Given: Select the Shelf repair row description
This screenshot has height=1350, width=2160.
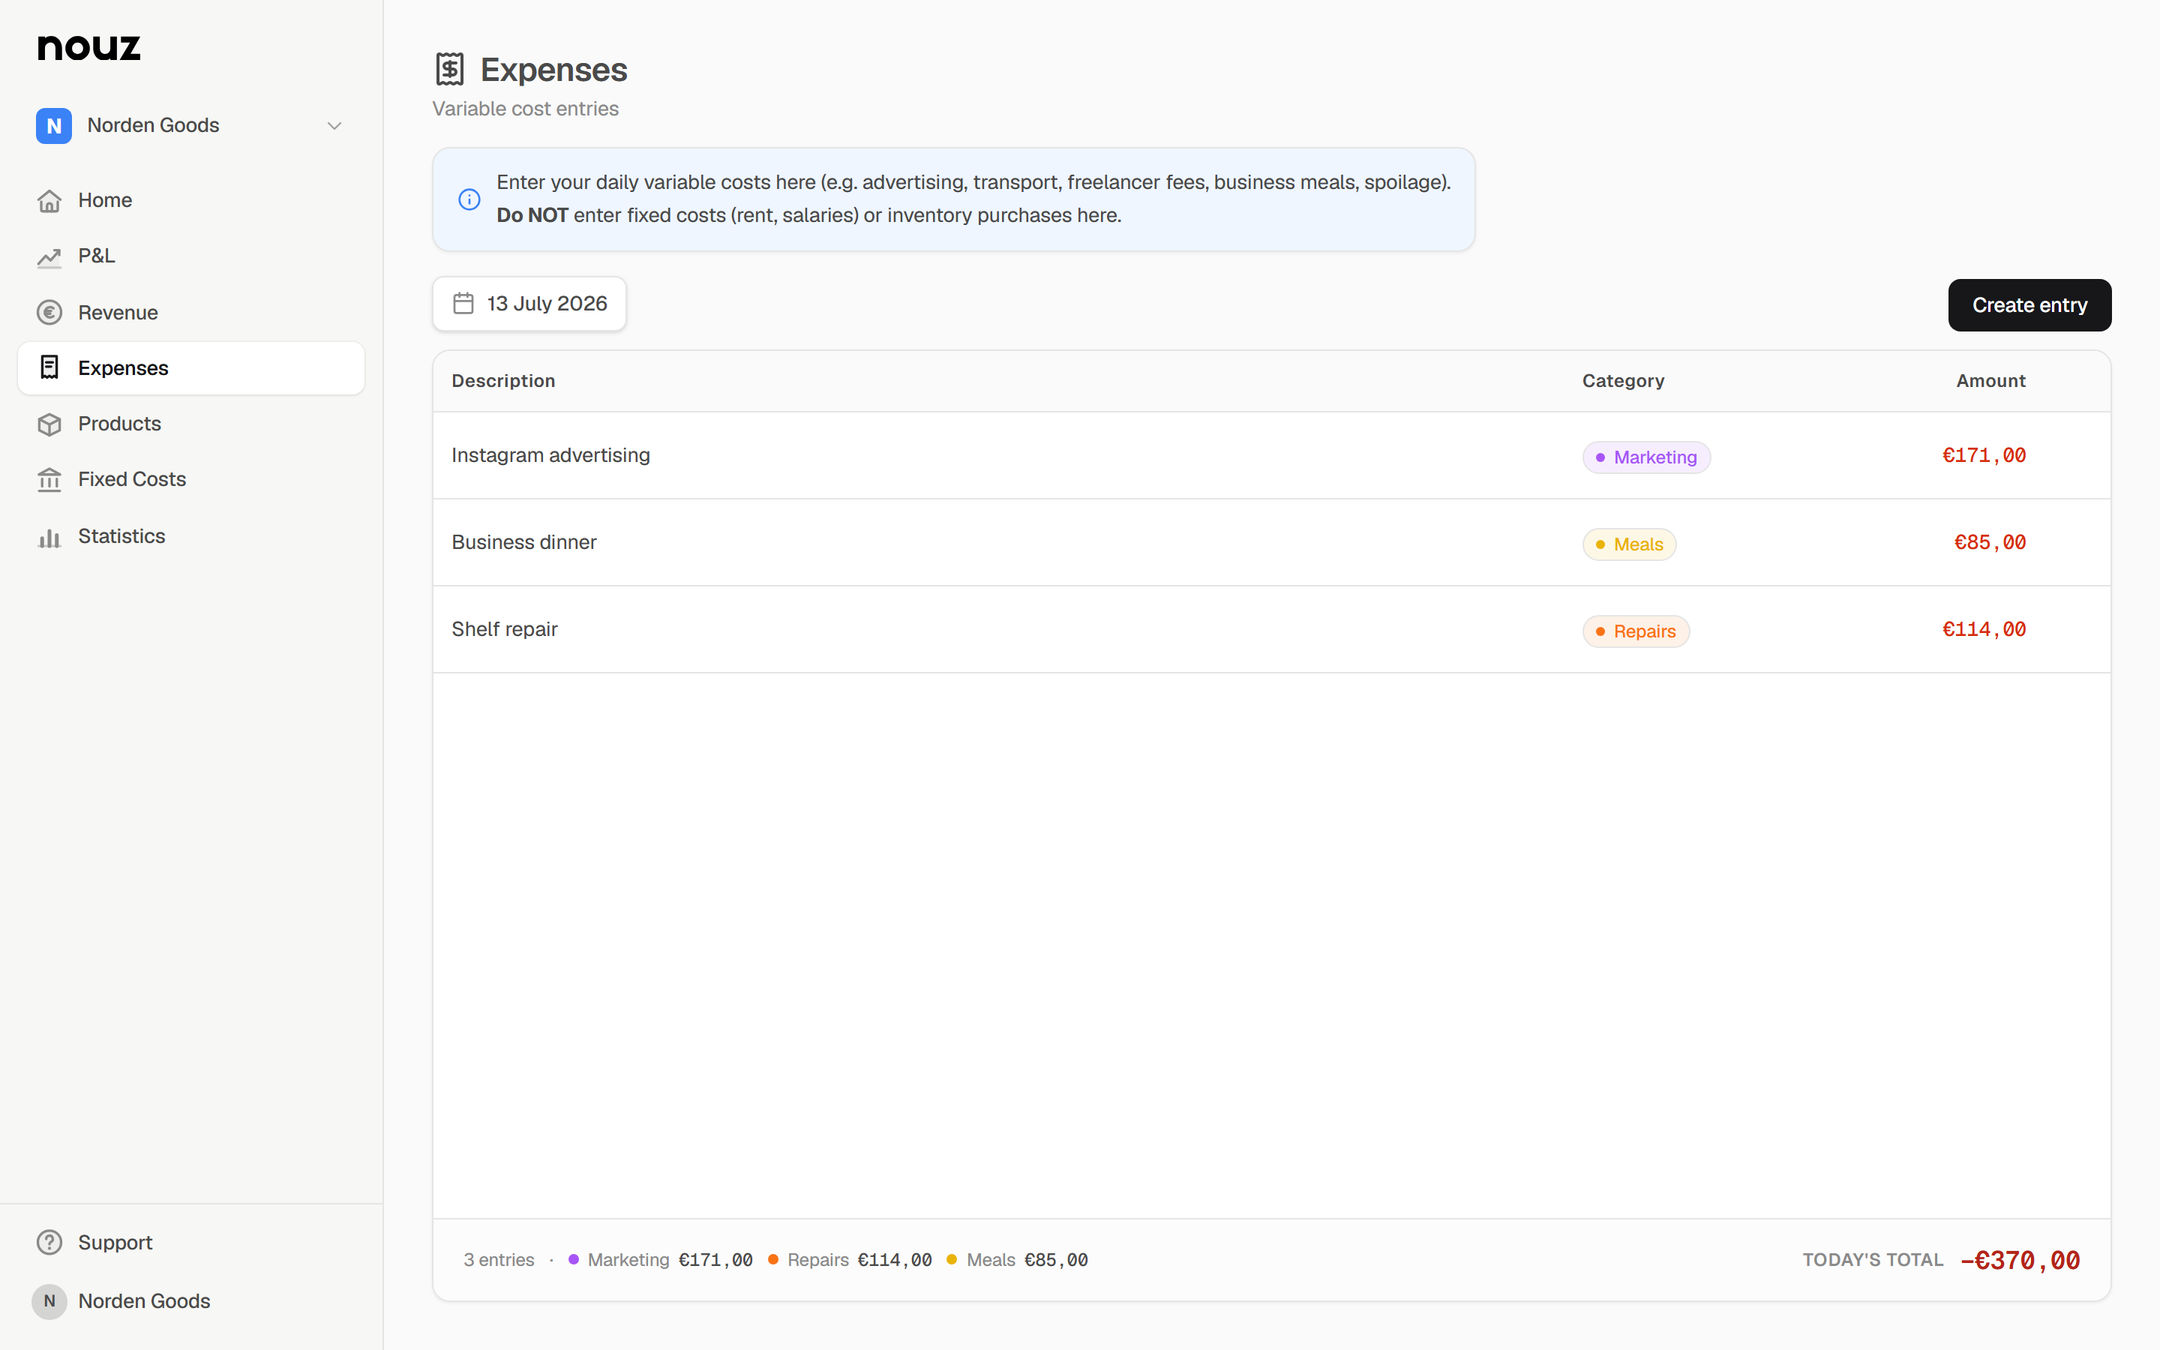Looking at the screenshot, I should click(504, 629).
